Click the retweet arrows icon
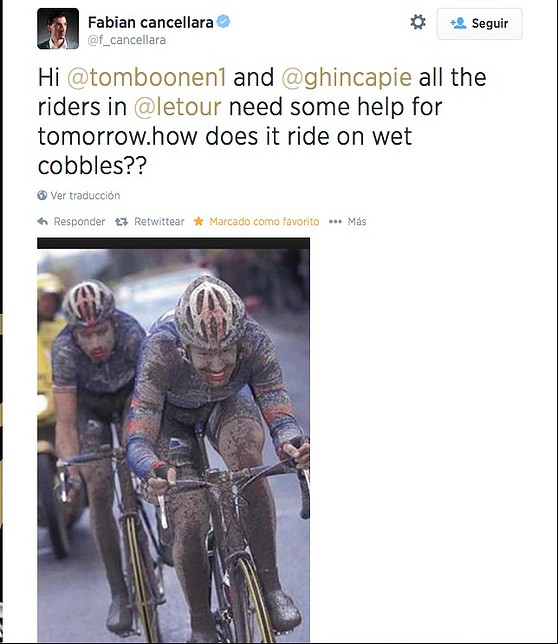This screenshot has width=558, height=644. [x=121, y=222]
